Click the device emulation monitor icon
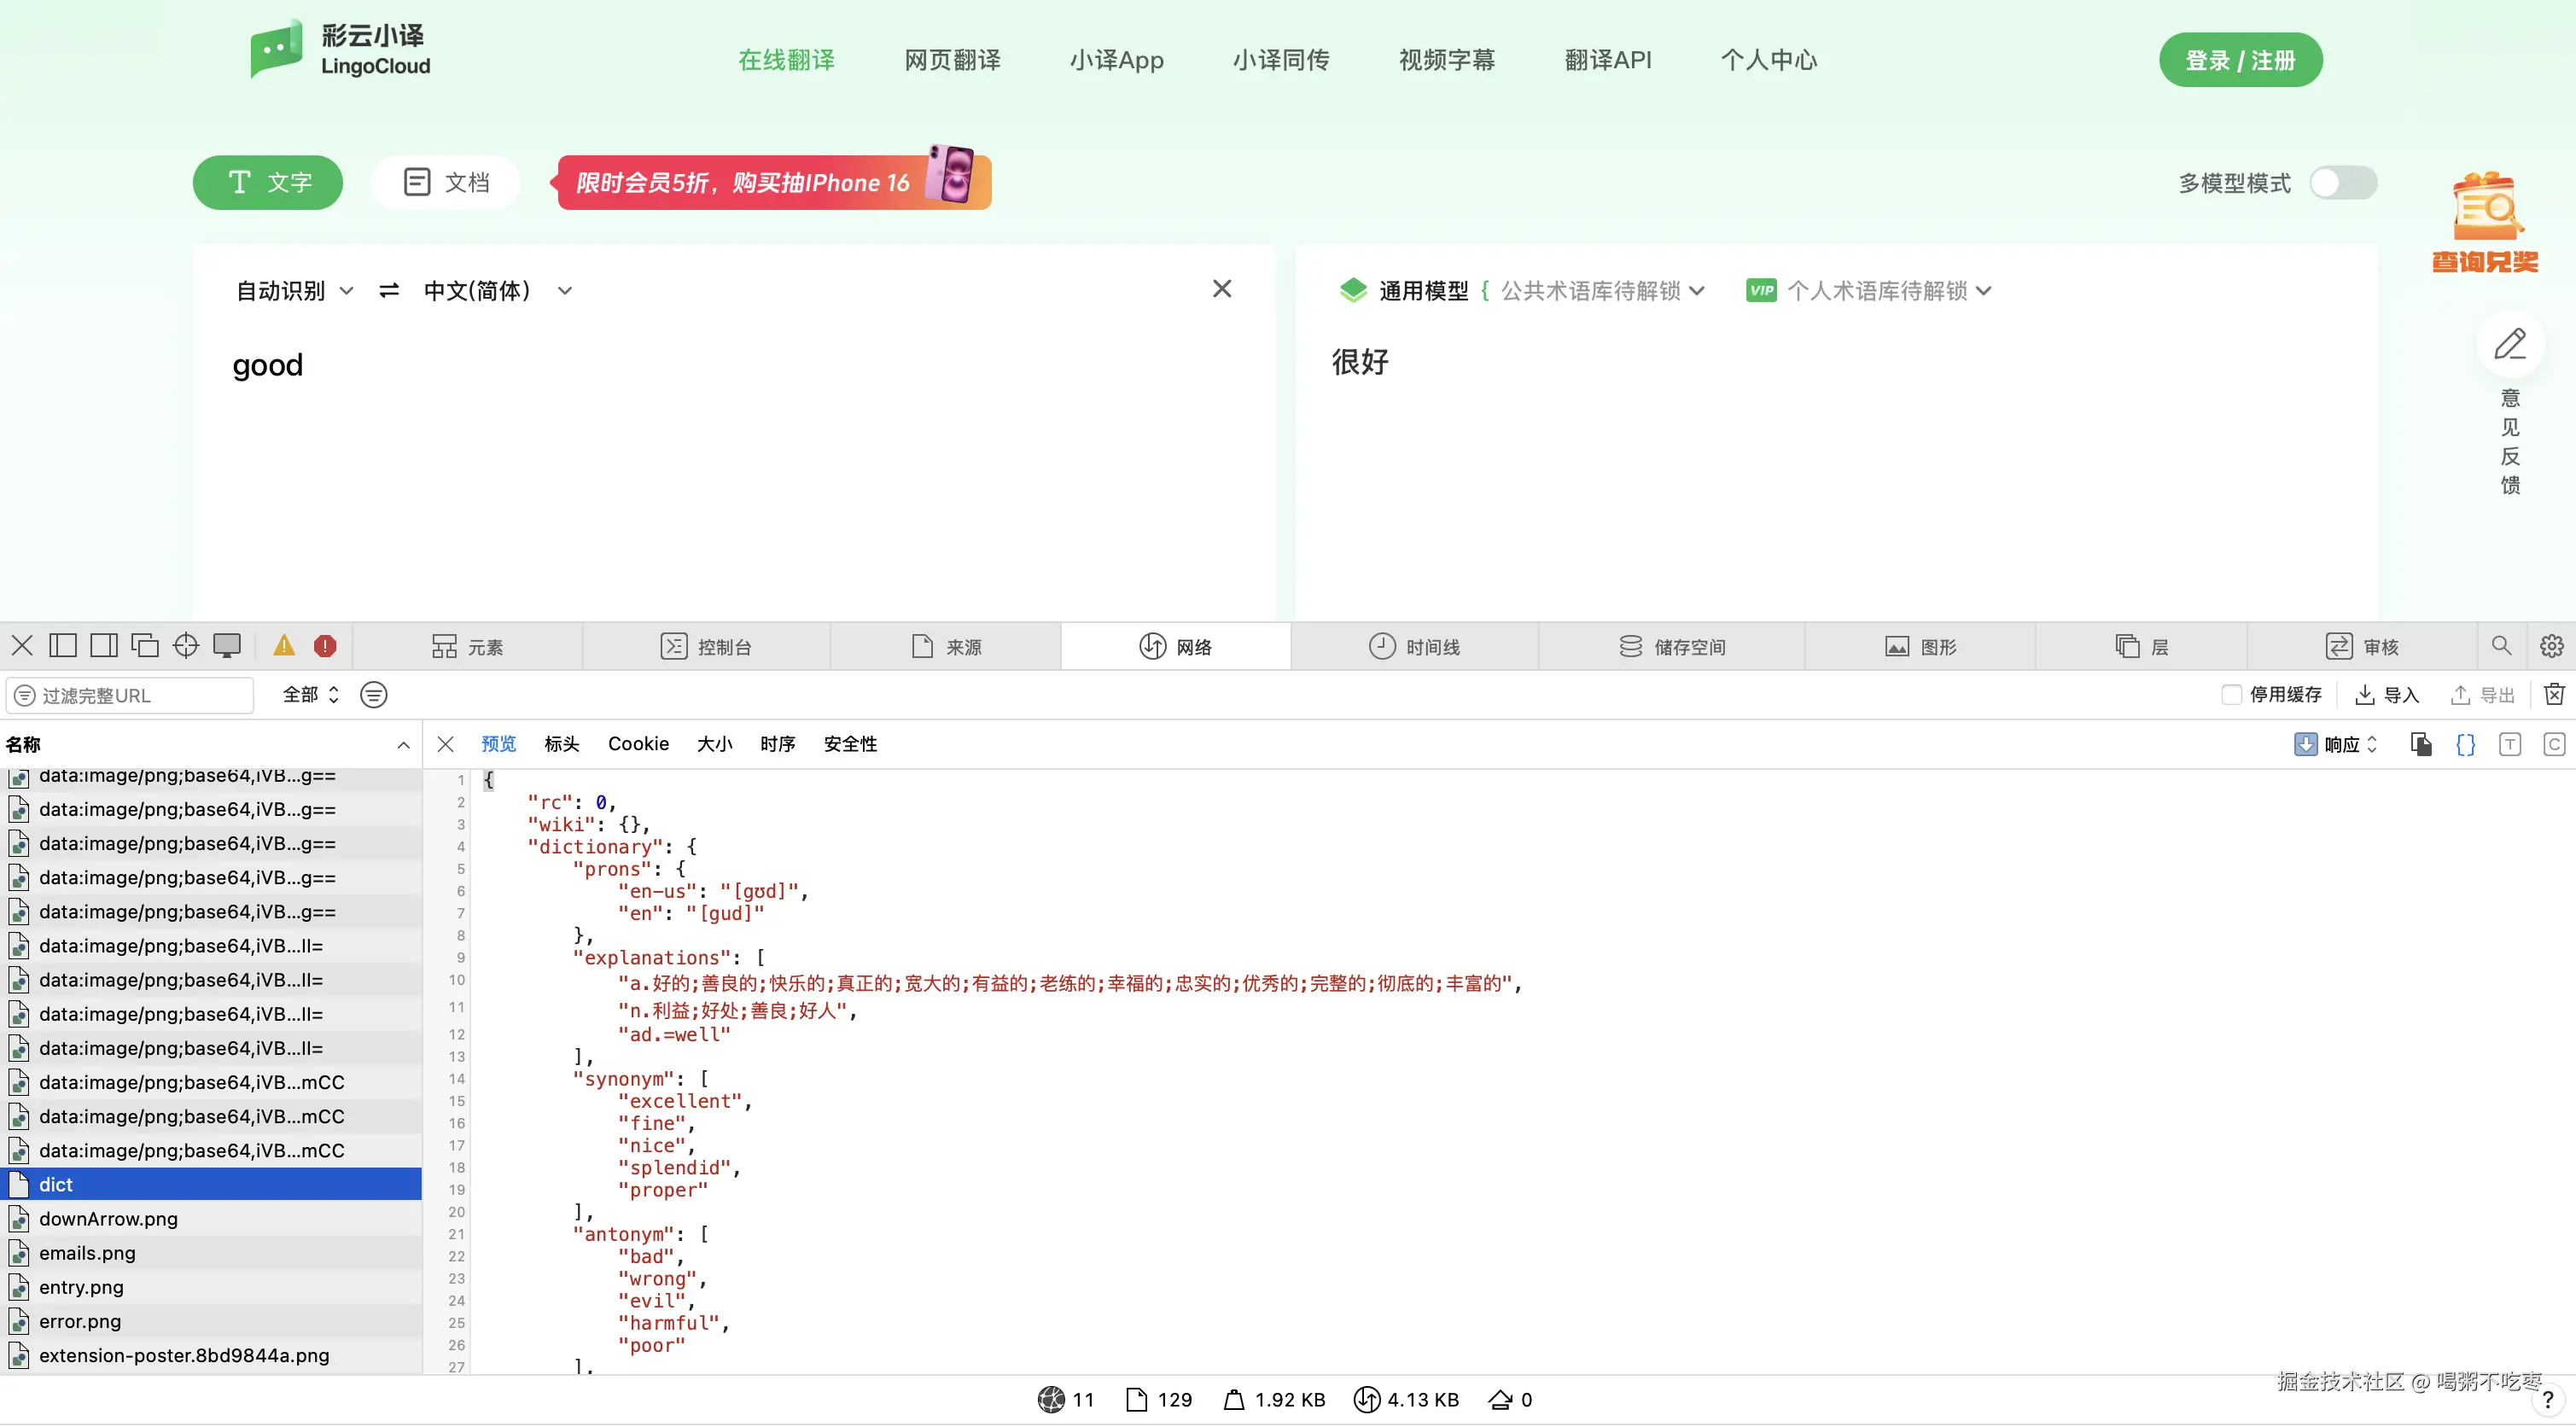Screen dimensions: 2576x1427 click(227, 646)
